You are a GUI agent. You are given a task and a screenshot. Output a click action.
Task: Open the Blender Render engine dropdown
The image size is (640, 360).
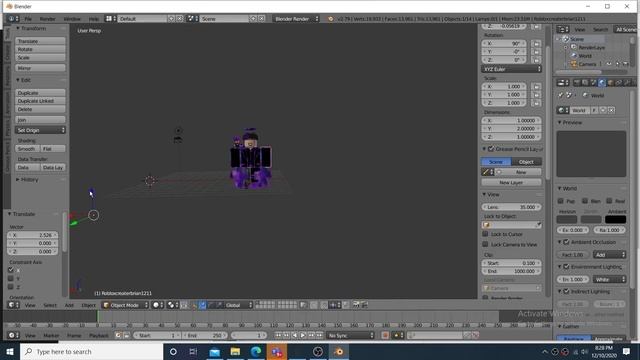296,19
